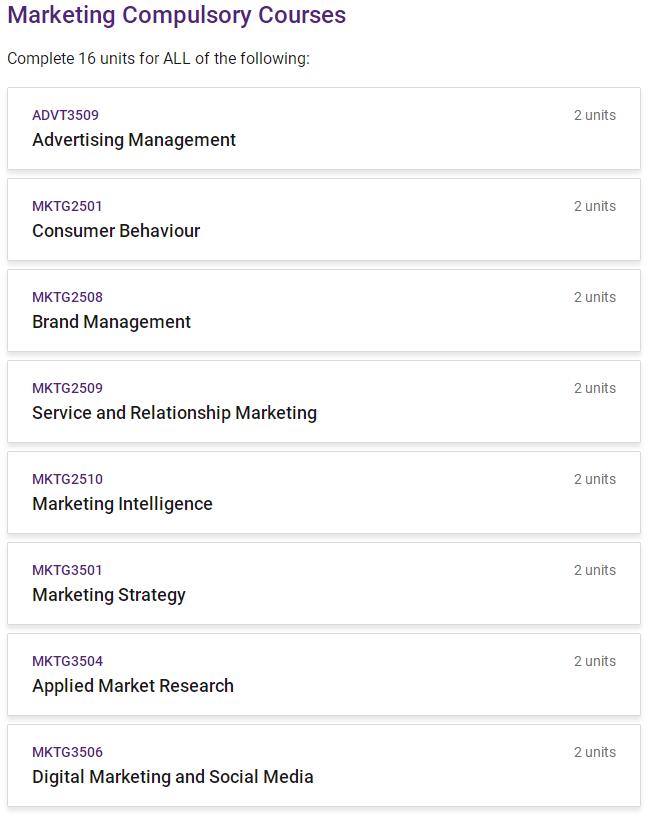Click the 2 units label for Advertising Management

594,115
